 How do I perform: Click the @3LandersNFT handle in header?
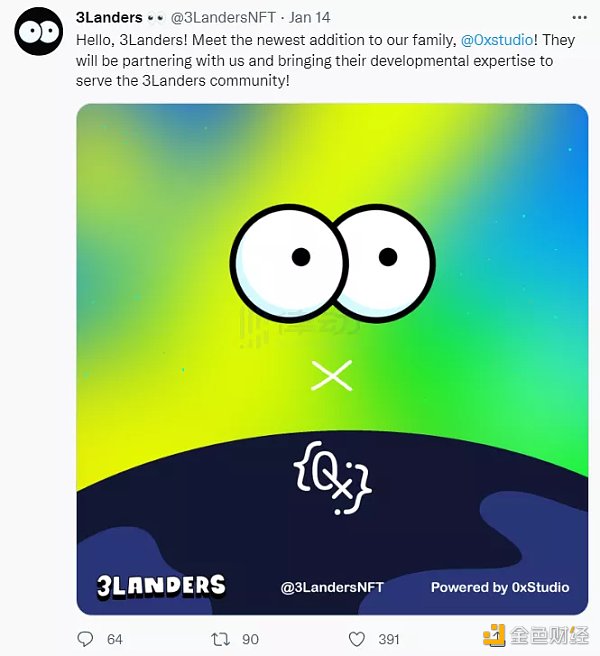point(223,18)
